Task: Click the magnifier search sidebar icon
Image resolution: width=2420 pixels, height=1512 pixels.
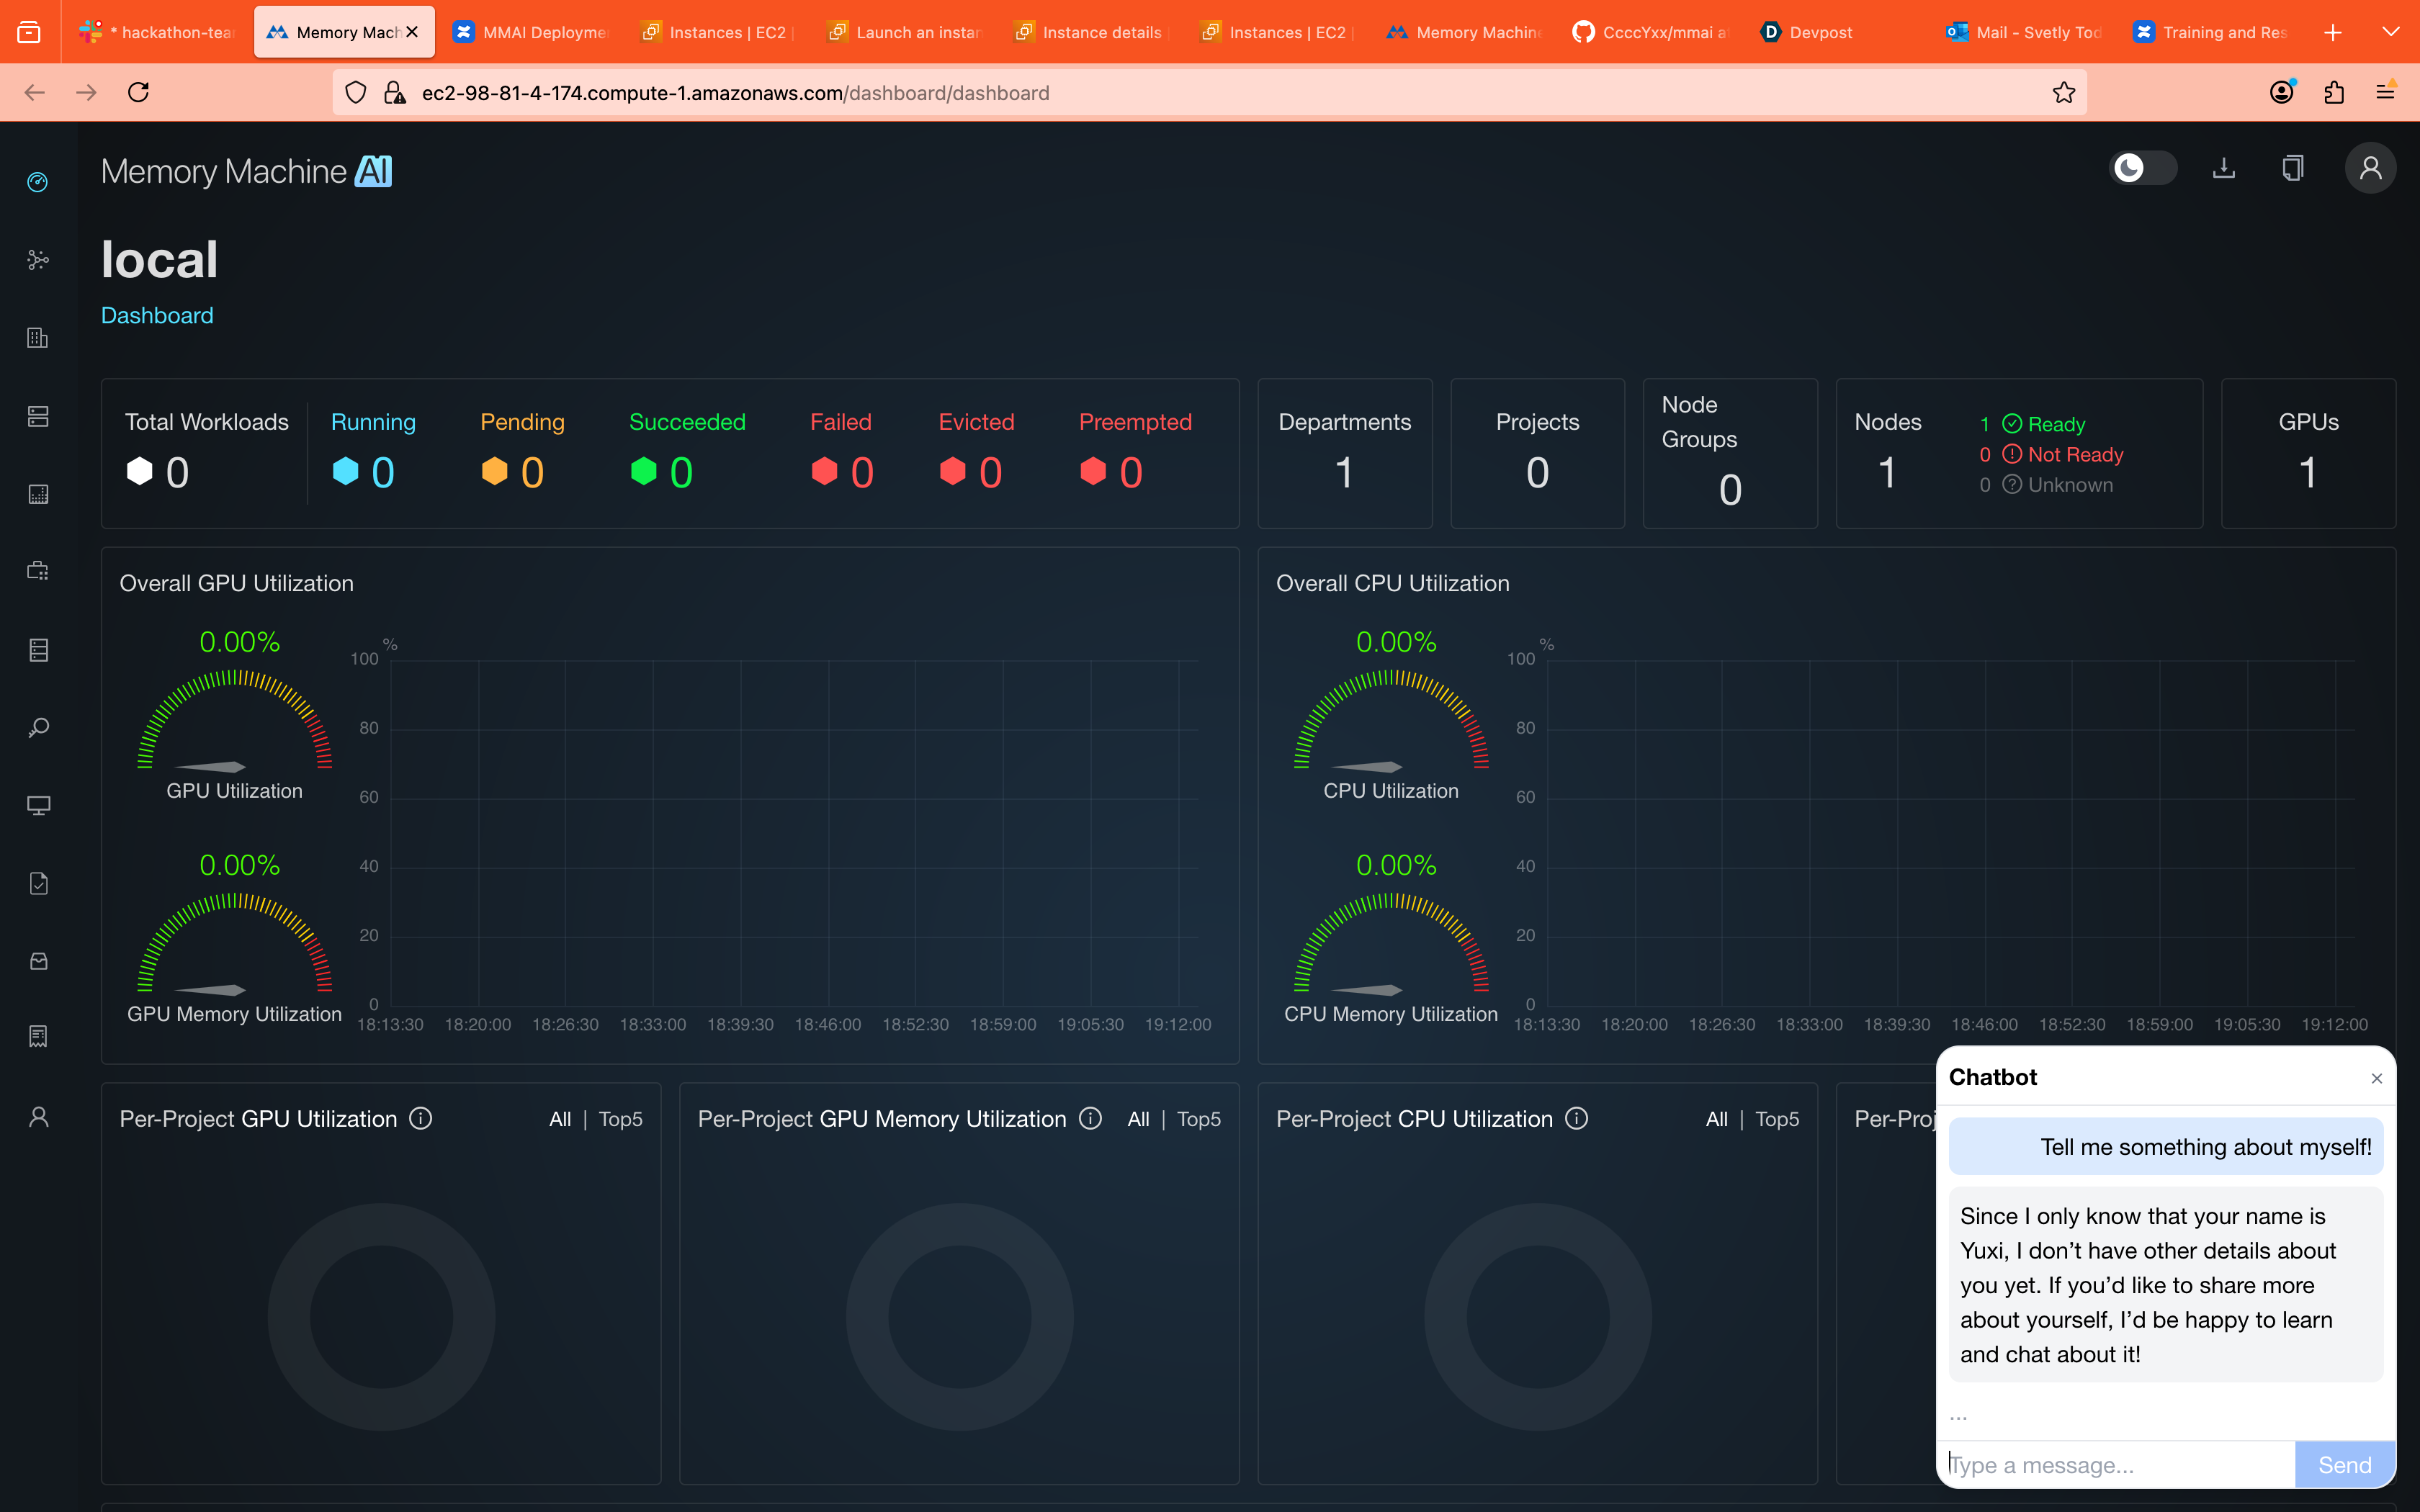Action: [x=38, y=728]
